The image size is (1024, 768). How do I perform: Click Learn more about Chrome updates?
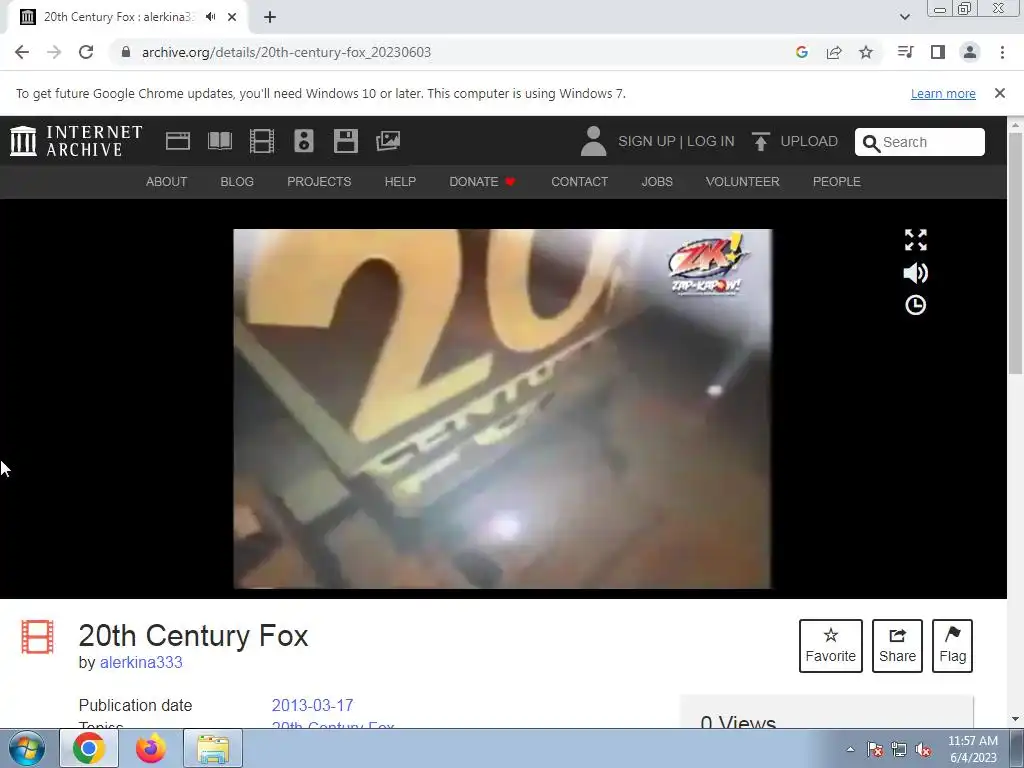pos(943,93)
